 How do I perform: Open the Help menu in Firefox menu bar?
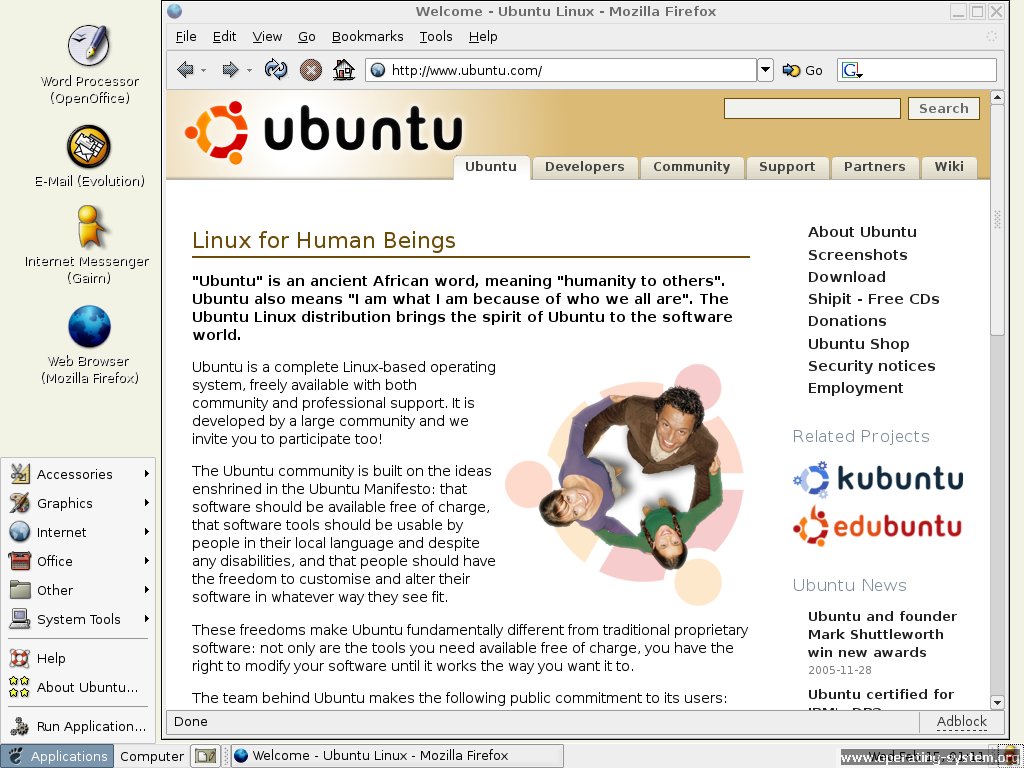483,37
